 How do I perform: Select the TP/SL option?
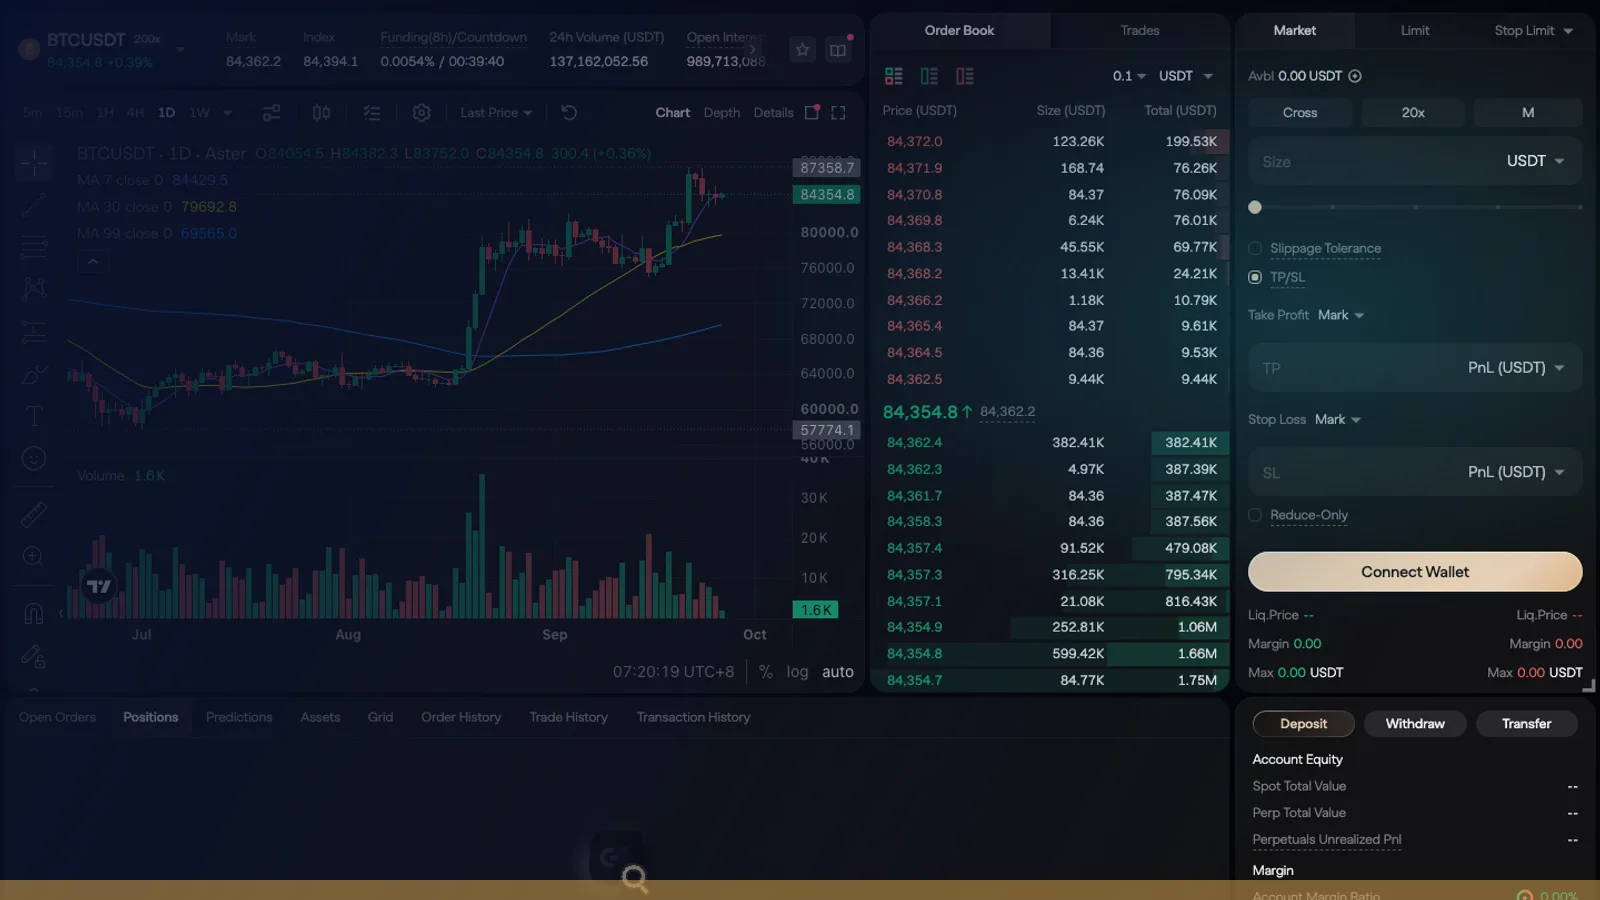coord(1255,277)
